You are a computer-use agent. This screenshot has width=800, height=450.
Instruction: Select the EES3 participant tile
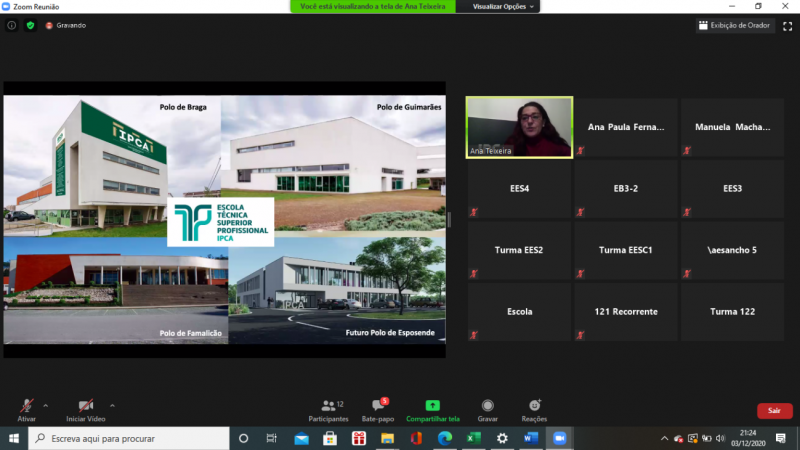[x=733, y=189]
